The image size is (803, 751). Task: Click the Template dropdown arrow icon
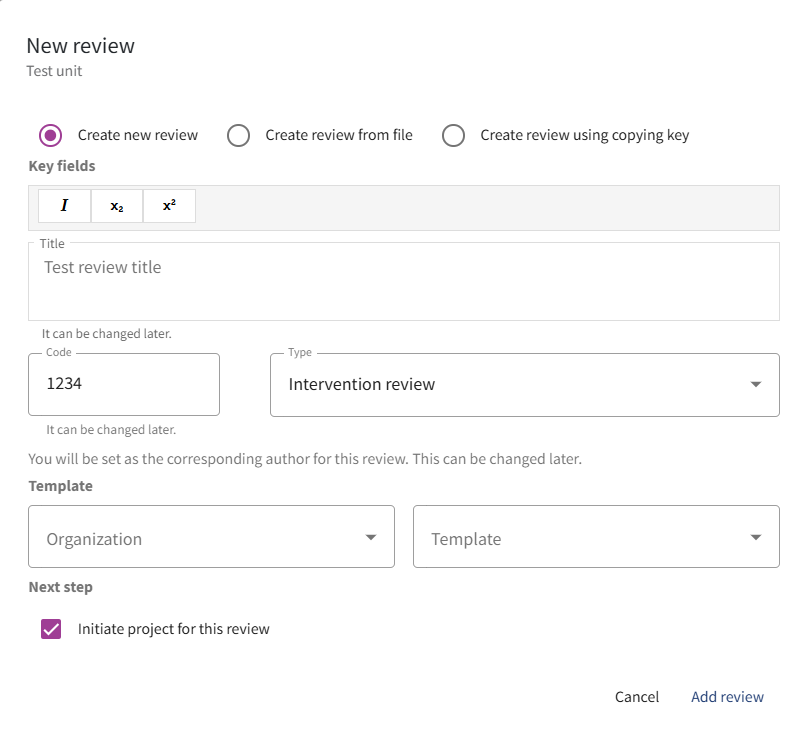tap(756, 538)
